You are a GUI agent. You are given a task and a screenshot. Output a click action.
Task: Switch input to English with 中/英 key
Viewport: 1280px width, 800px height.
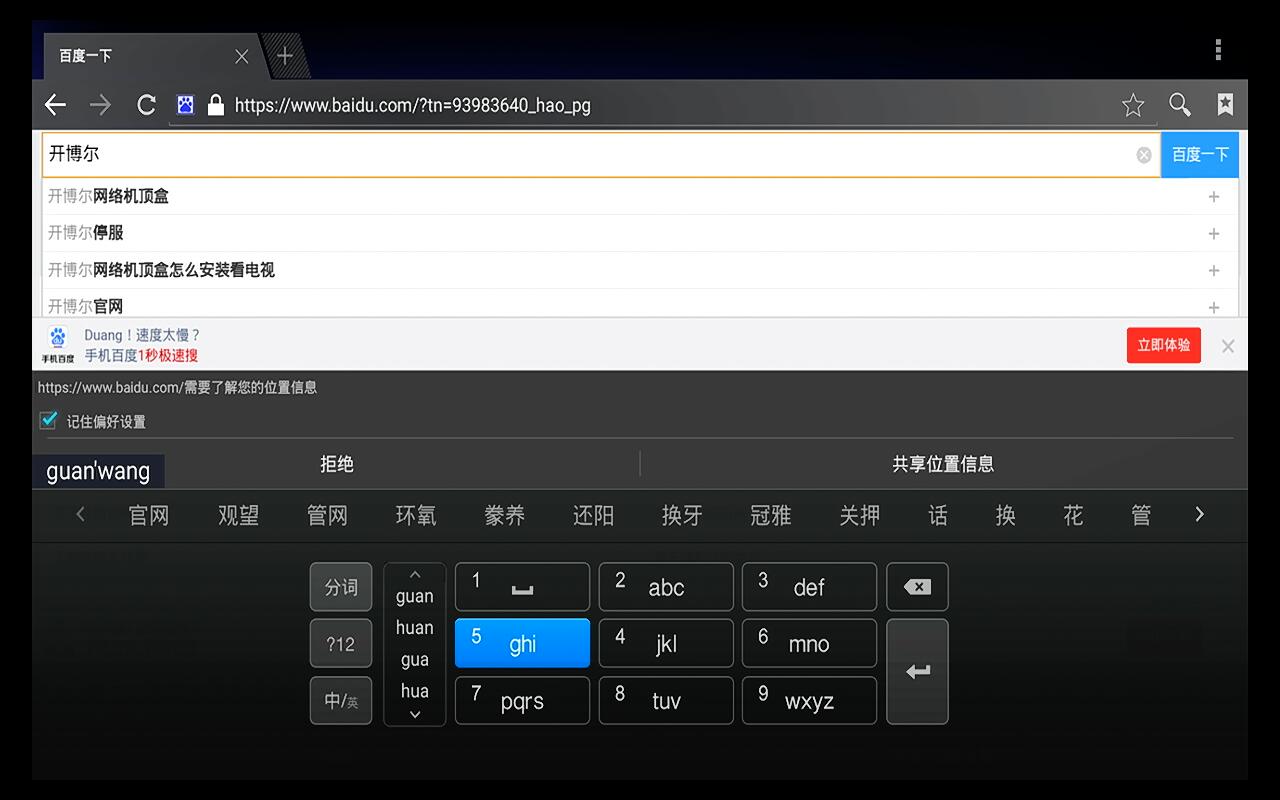click(340, 700)
